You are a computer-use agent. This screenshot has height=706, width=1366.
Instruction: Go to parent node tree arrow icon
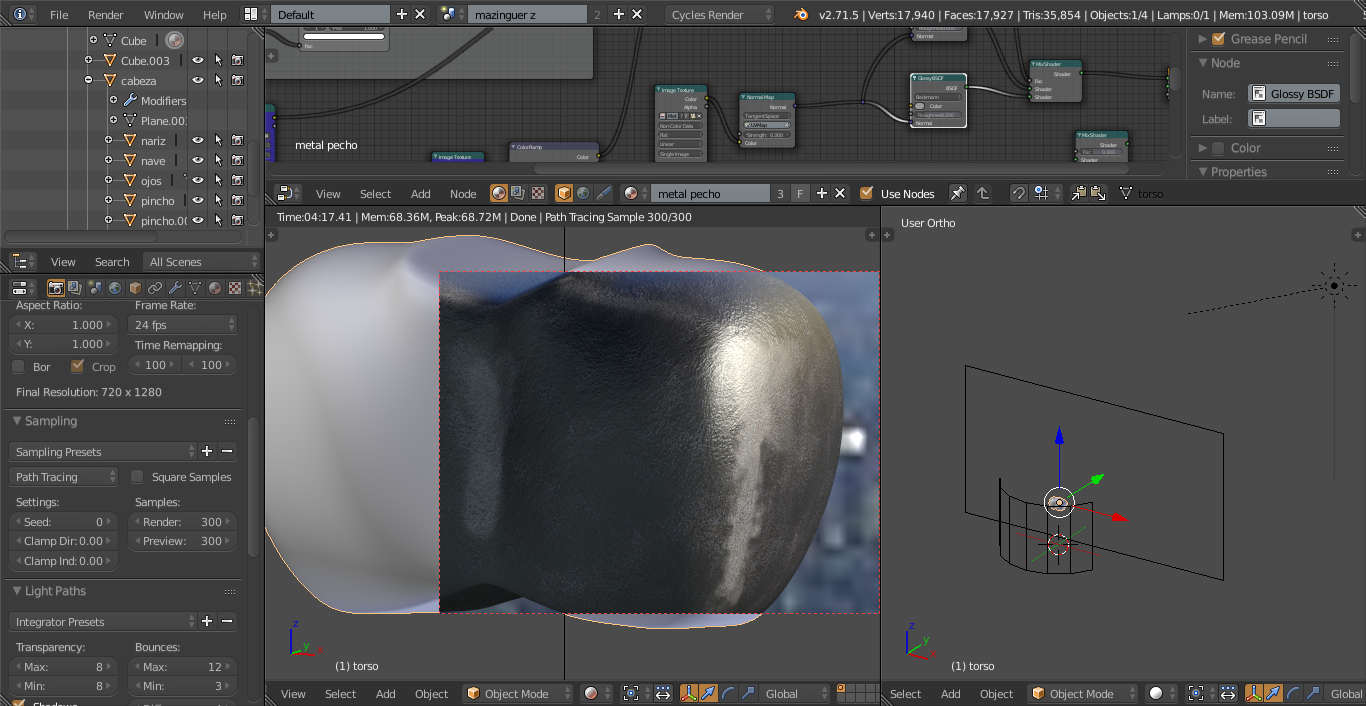coord(983,193)
